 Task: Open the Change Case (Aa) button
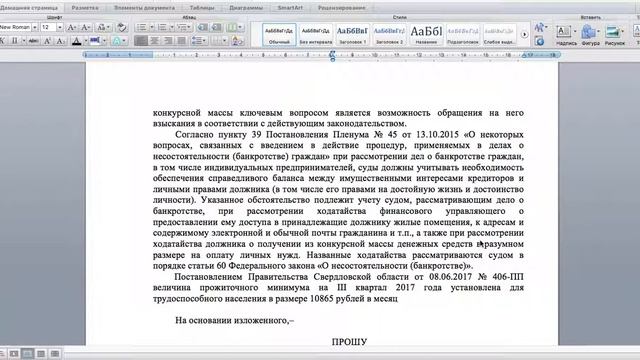pos(102,27)
